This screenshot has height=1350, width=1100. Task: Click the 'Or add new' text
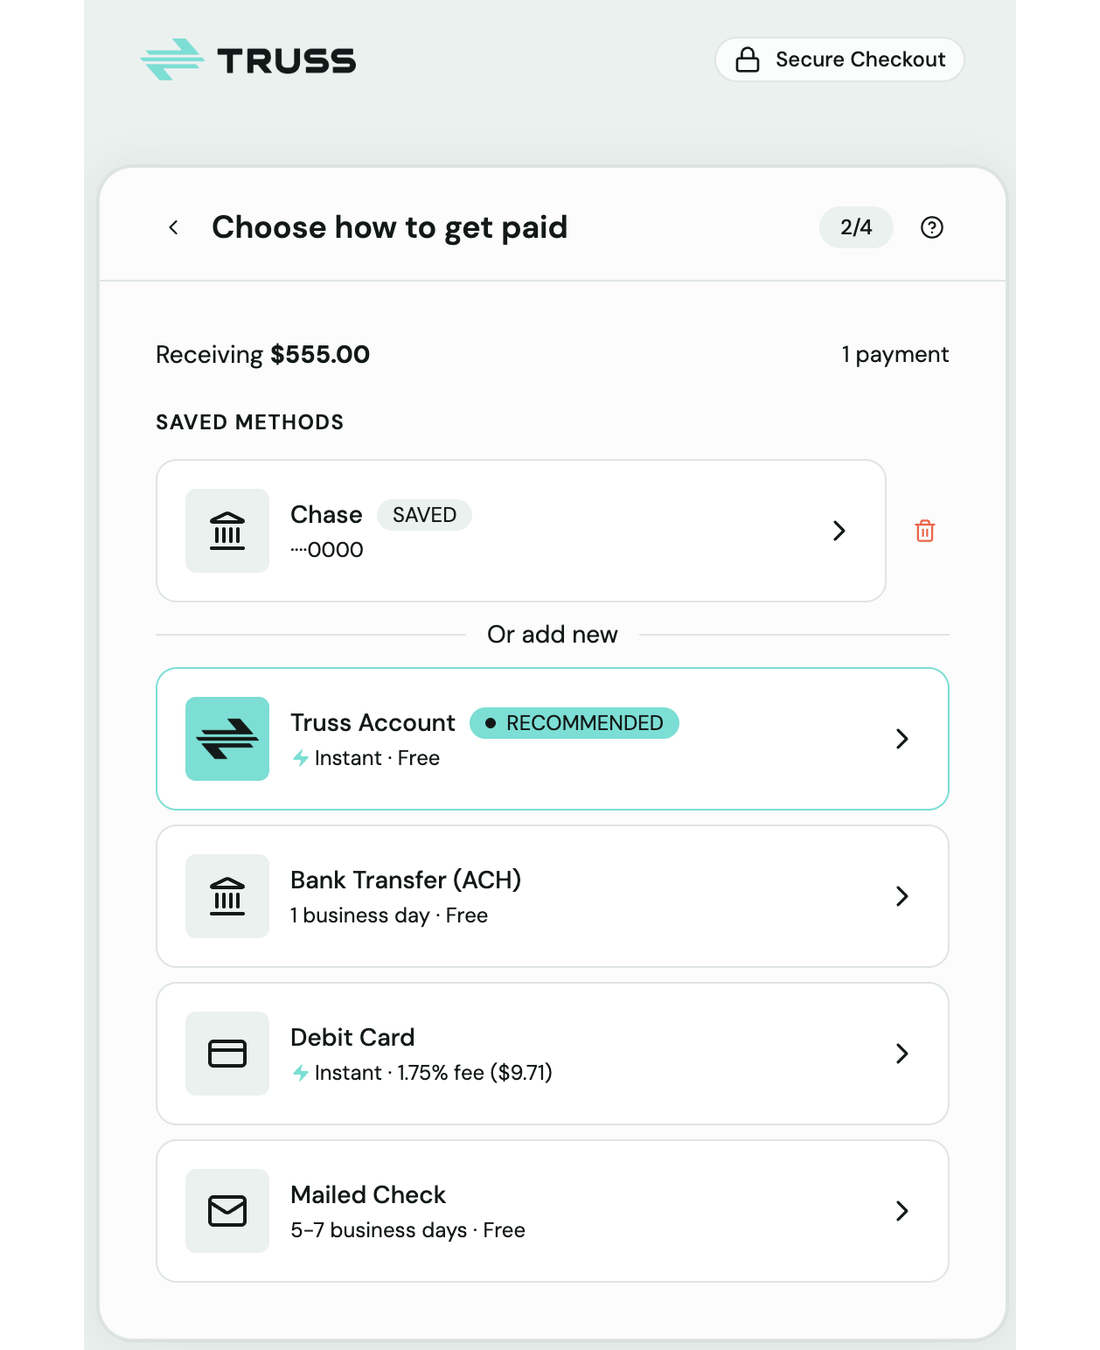[552, 635]
